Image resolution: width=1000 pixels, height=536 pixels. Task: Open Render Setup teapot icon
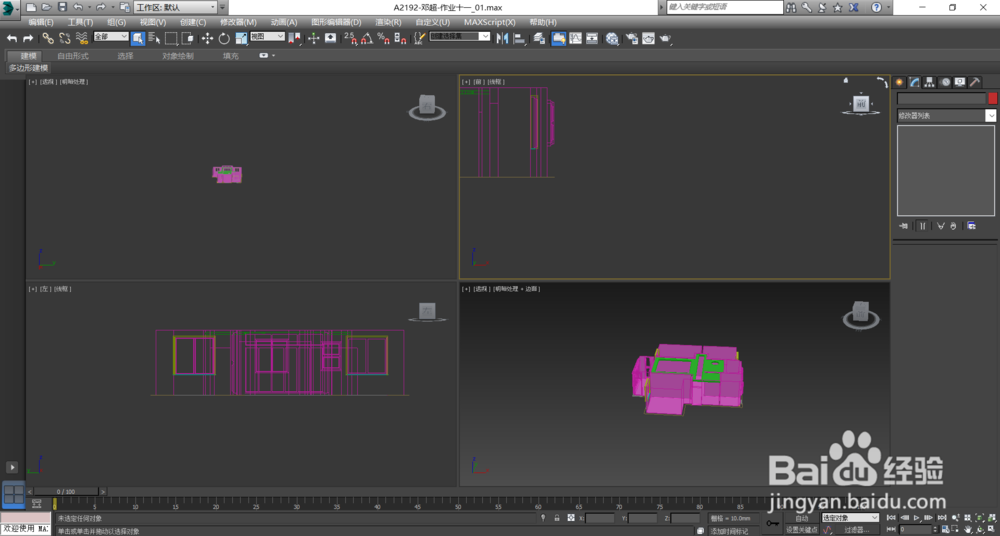[631, 38]
